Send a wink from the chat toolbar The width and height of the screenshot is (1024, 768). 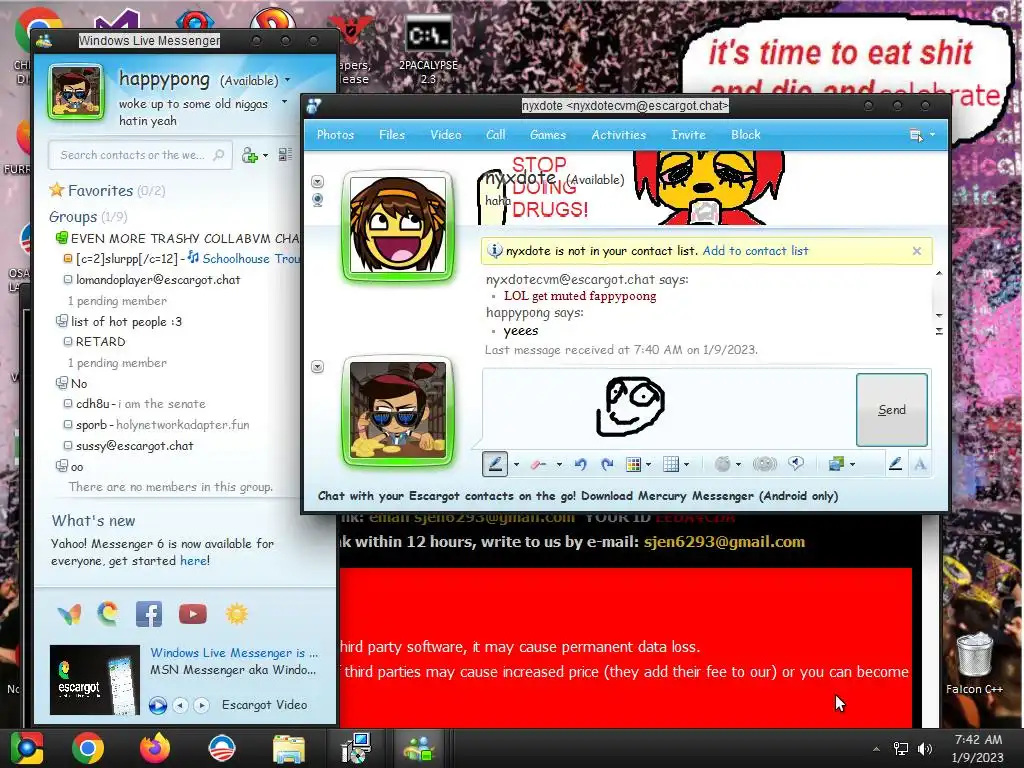[x=765, y=464]
